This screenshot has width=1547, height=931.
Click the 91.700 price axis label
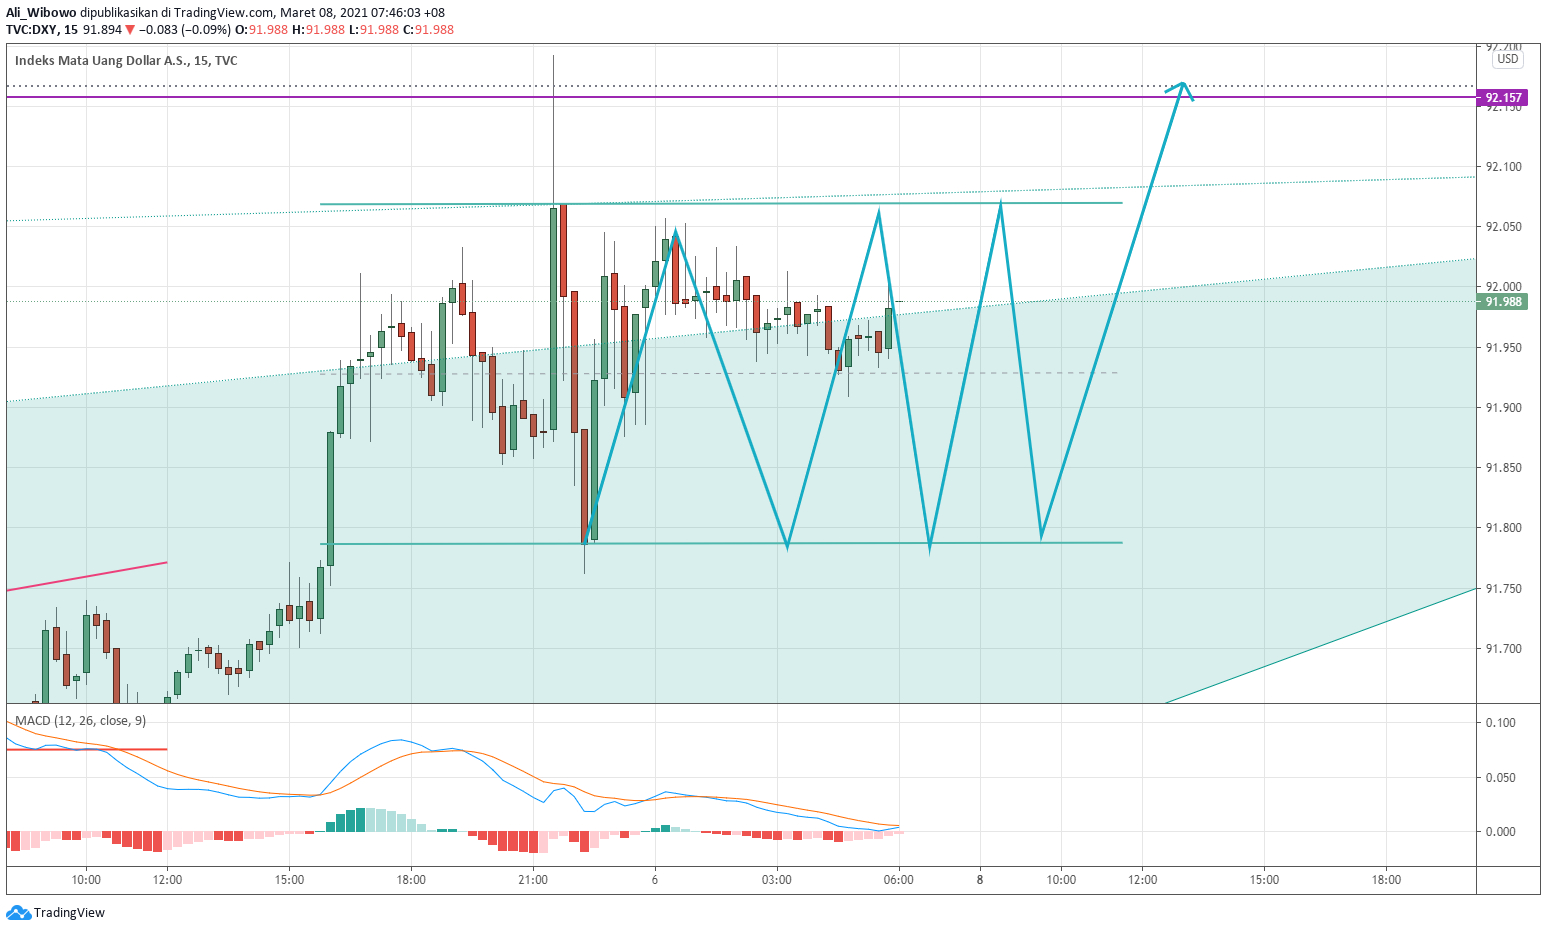pos(1503,649)
